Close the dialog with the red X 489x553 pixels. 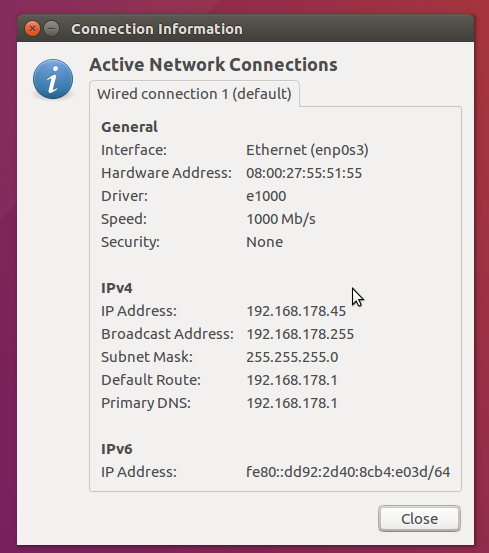click(x=32, y=29)
